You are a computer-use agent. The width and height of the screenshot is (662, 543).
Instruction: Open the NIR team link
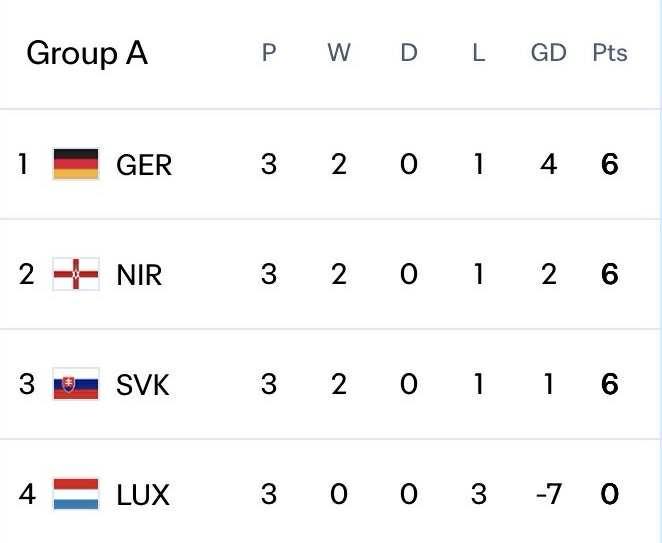139,275
